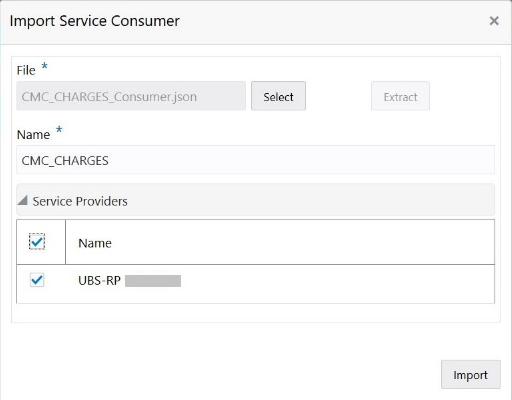Image resolution: width=512 pixels, height=400 pixels.
Task: Click the Name column header
Action: [95, 243]
